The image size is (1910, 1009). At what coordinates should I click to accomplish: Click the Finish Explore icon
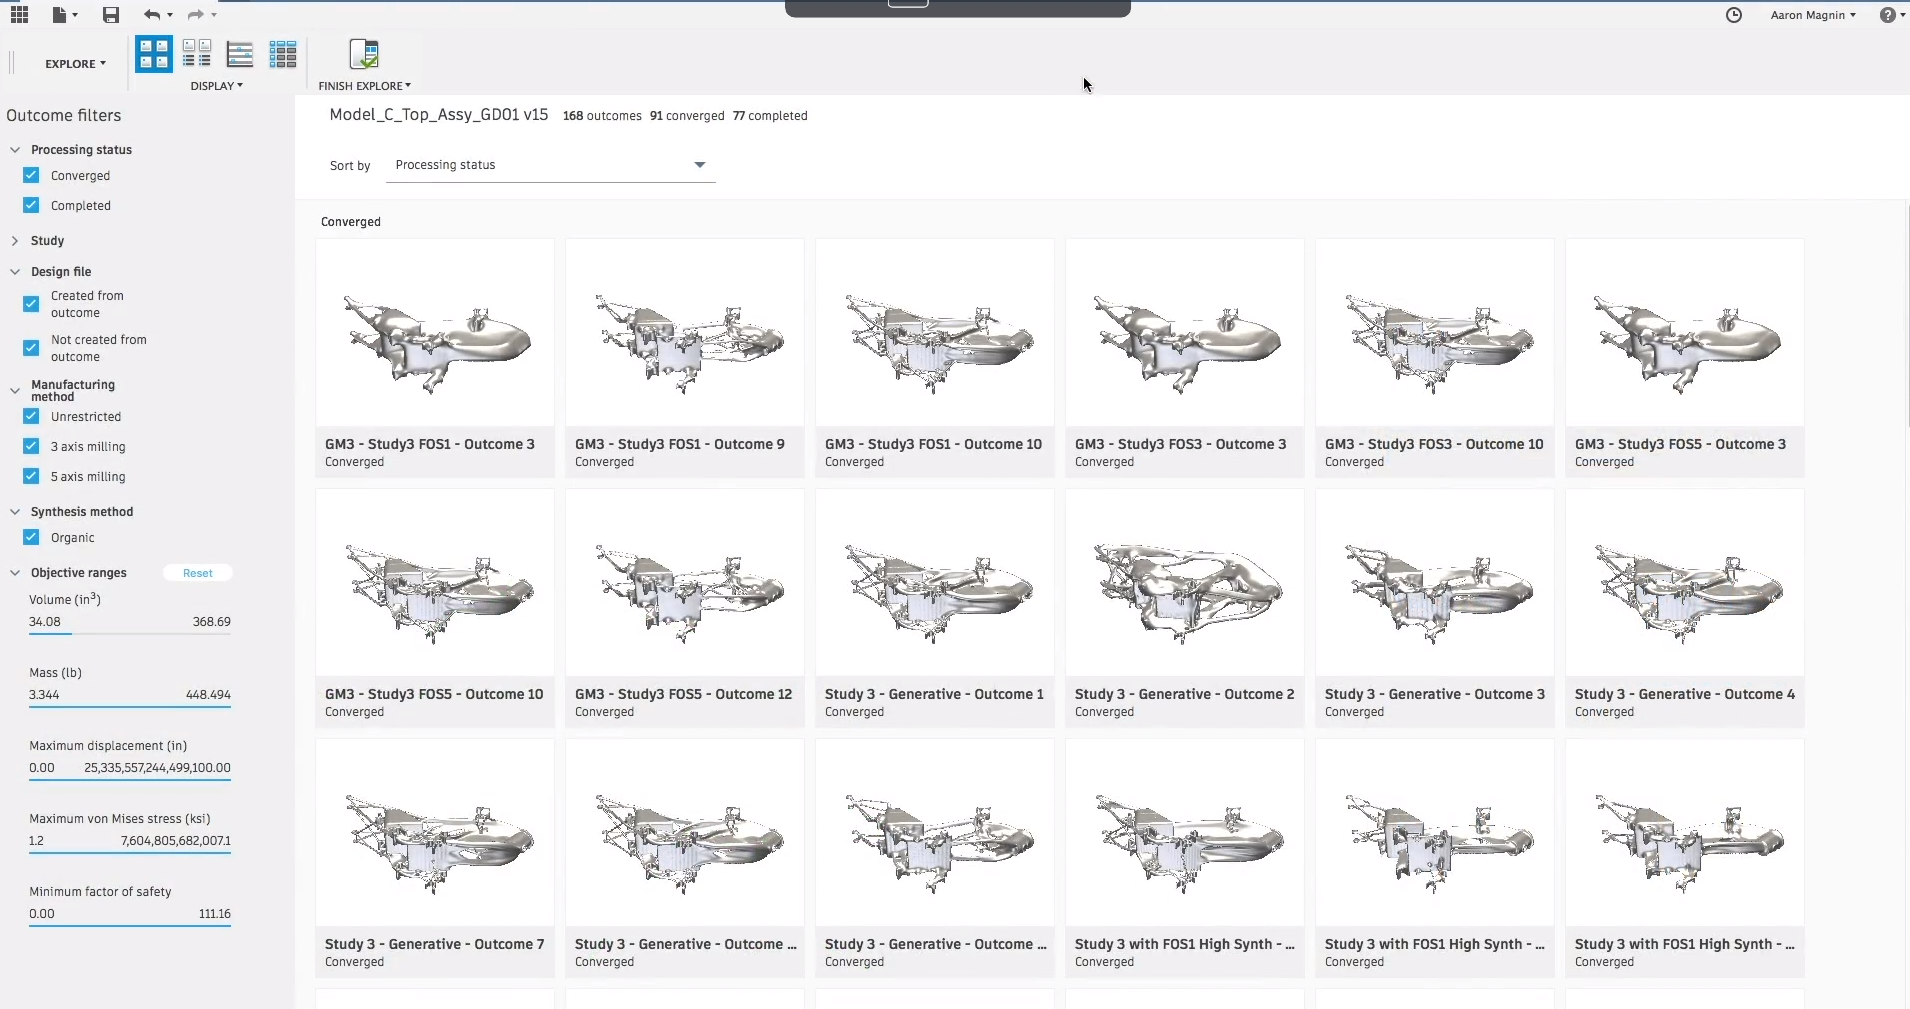364,54
